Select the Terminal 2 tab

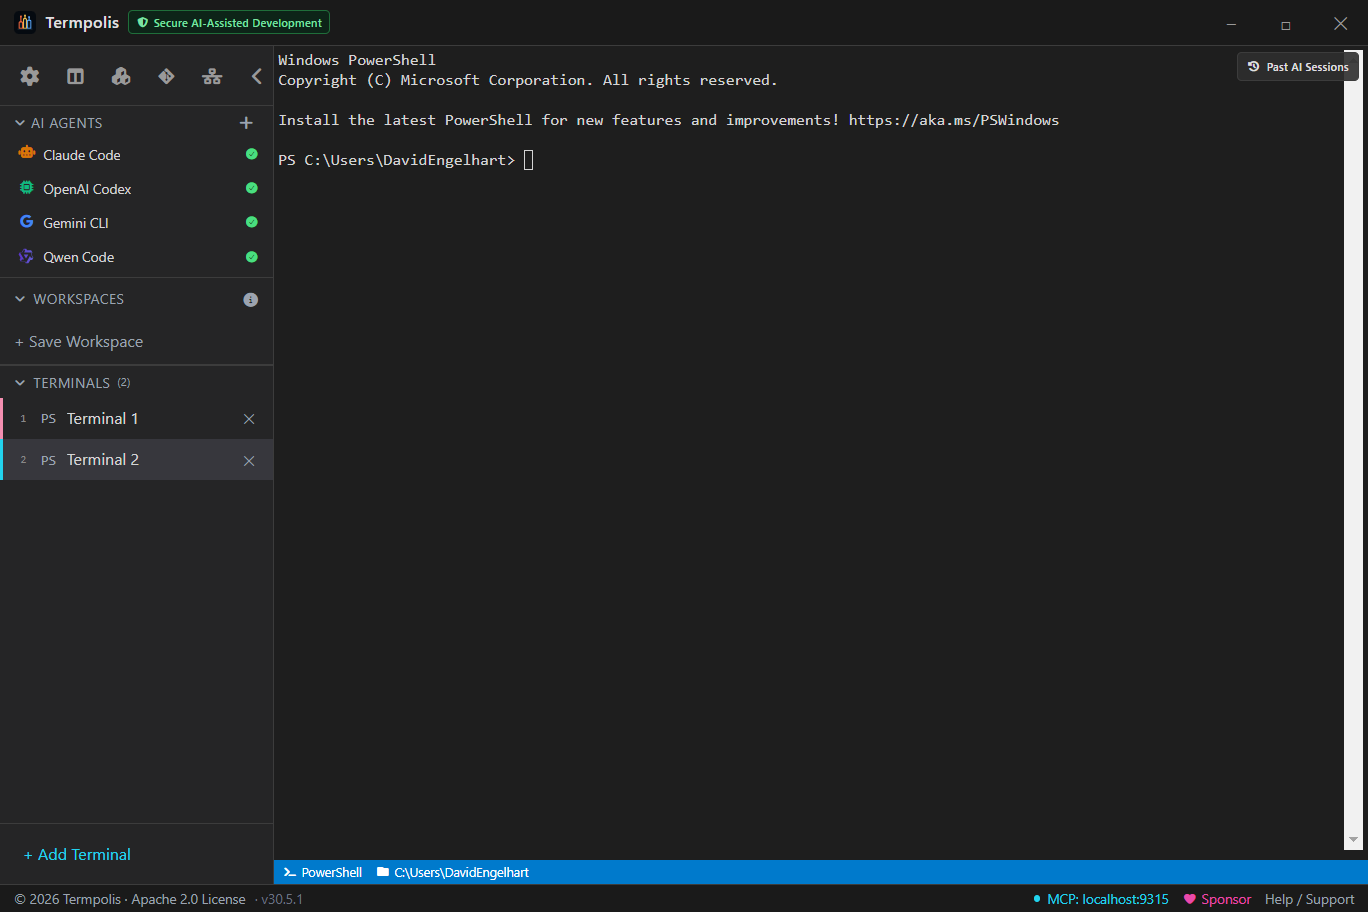pyautogui.click(x=137, y=460)
